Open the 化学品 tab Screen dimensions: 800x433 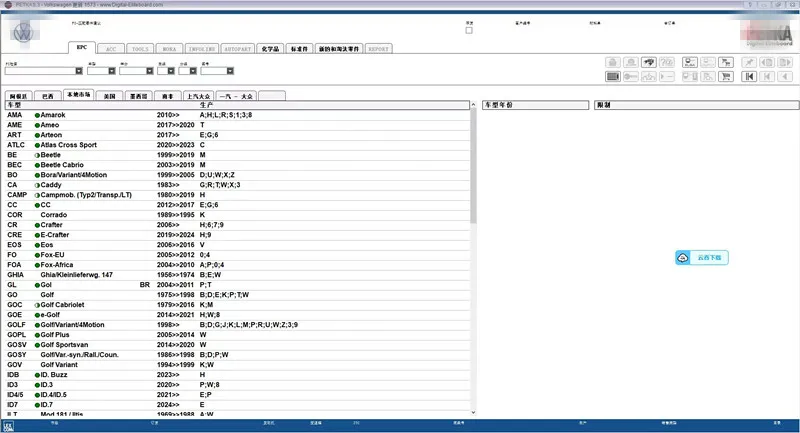tap(270, 49)
